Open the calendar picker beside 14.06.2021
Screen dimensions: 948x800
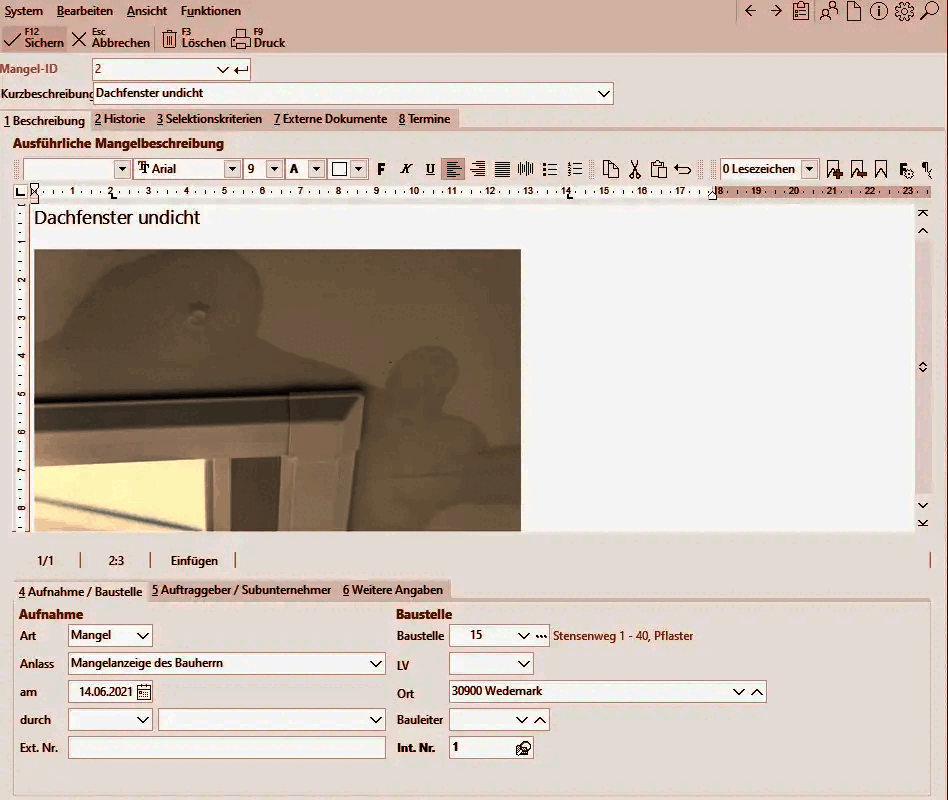[x=144, y=691]
